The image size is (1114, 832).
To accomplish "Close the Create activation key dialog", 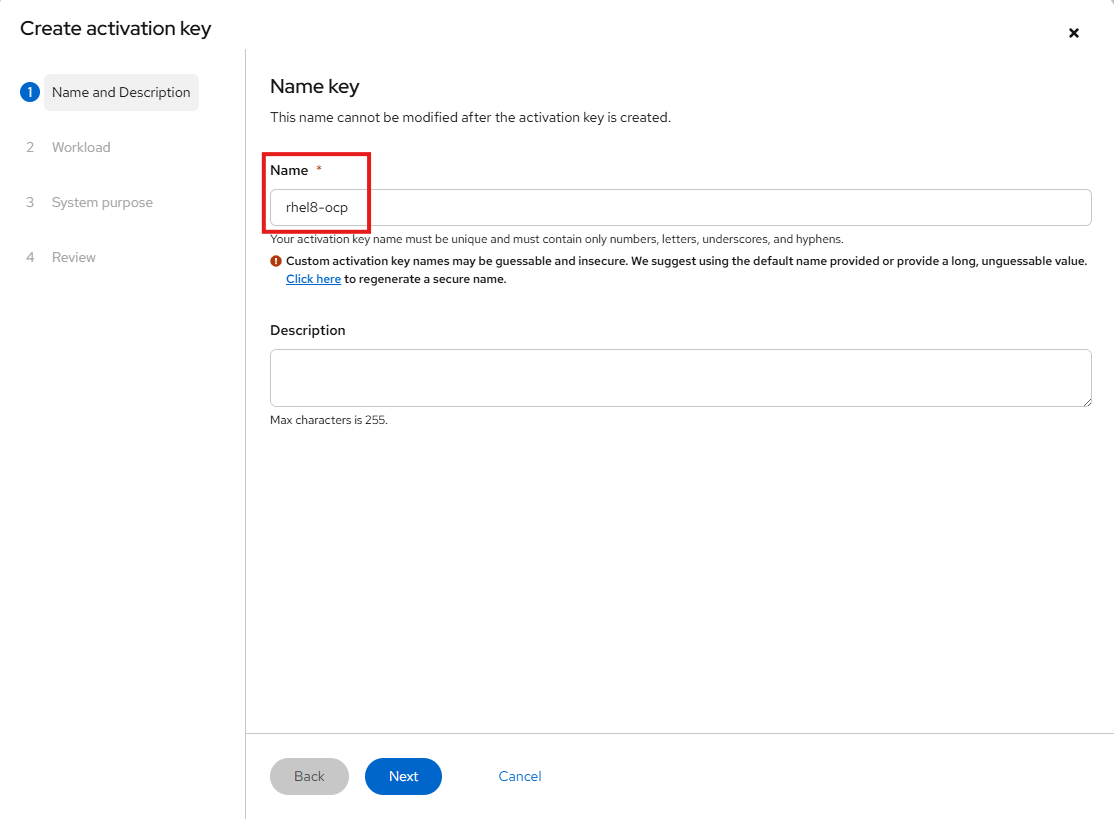I will (1074, 33).
